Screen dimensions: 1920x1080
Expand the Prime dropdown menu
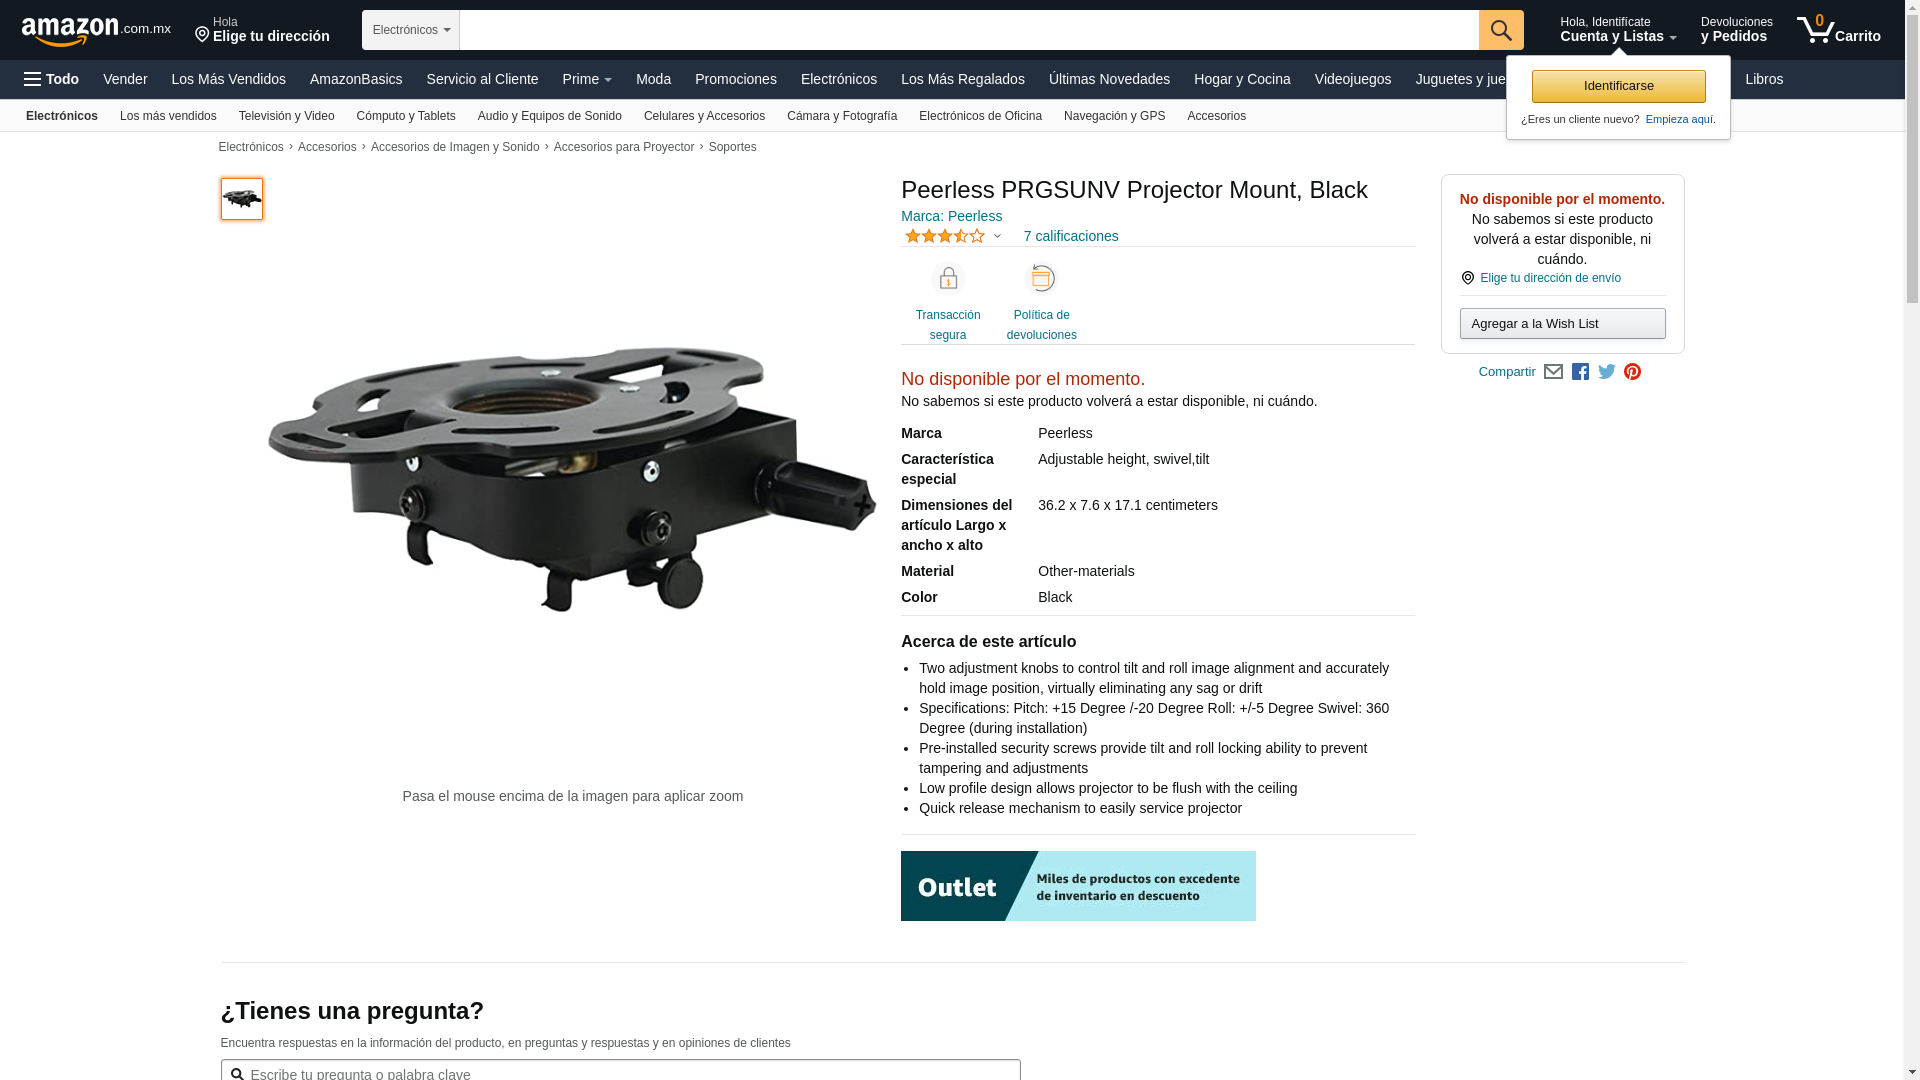(x=587, y=79)
